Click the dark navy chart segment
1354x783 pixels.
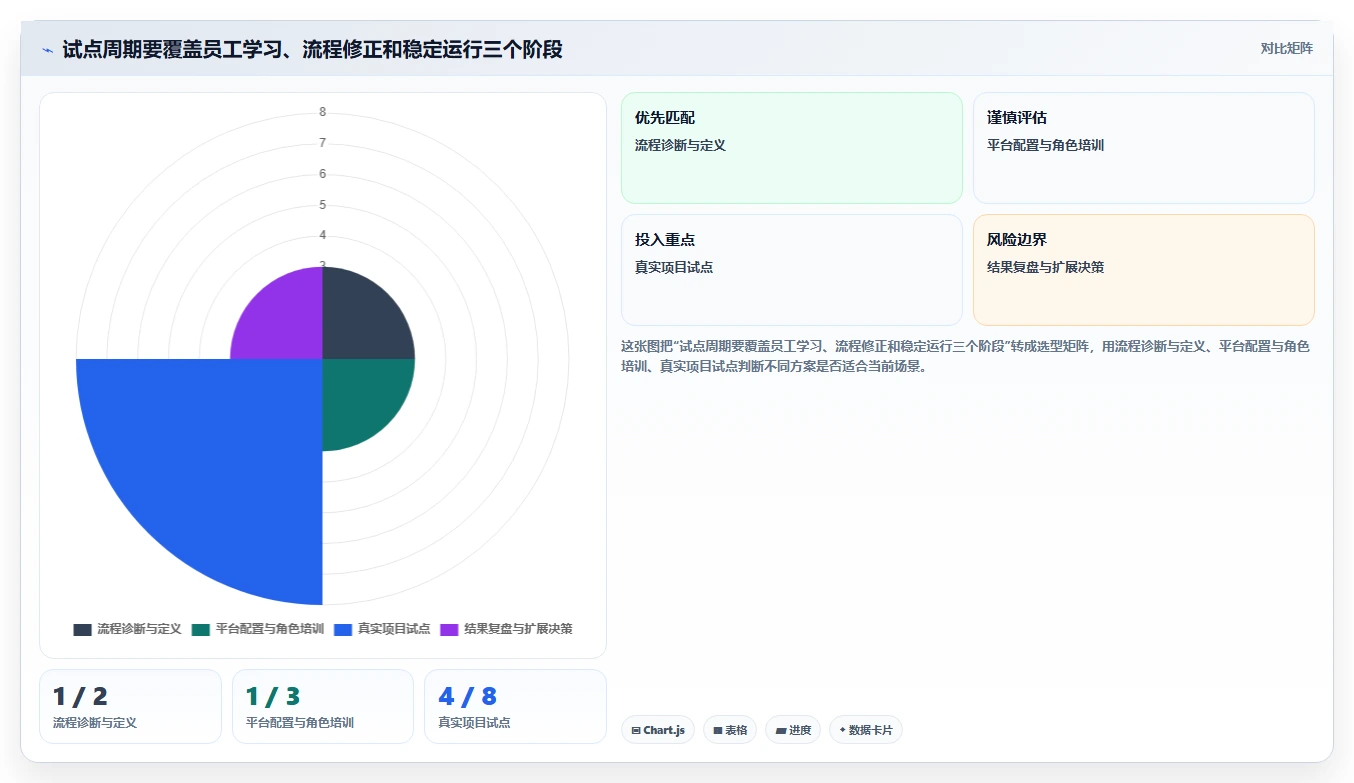pos(360,321)
